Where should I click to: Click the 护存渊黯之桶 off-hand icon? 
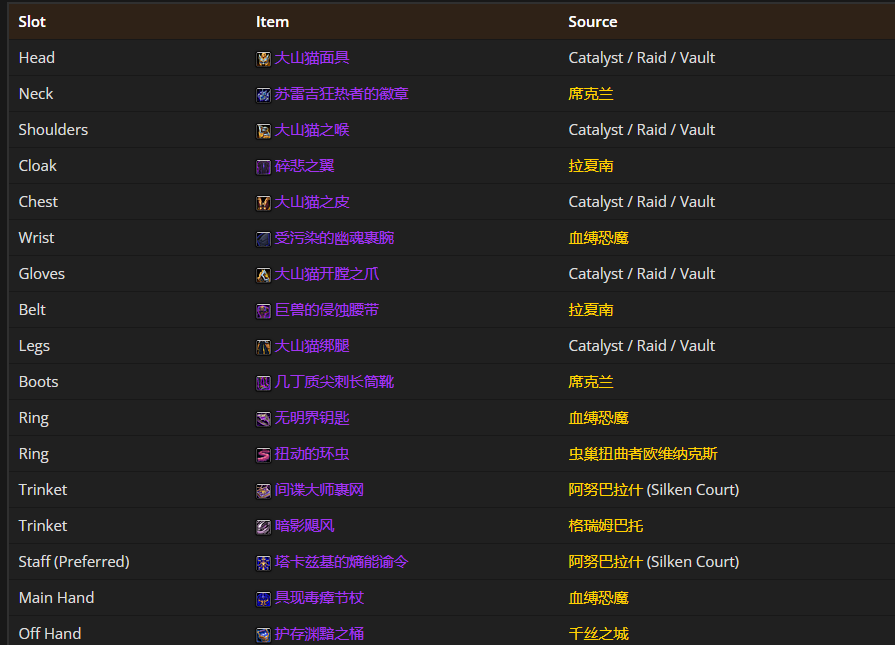pos(264,635)
